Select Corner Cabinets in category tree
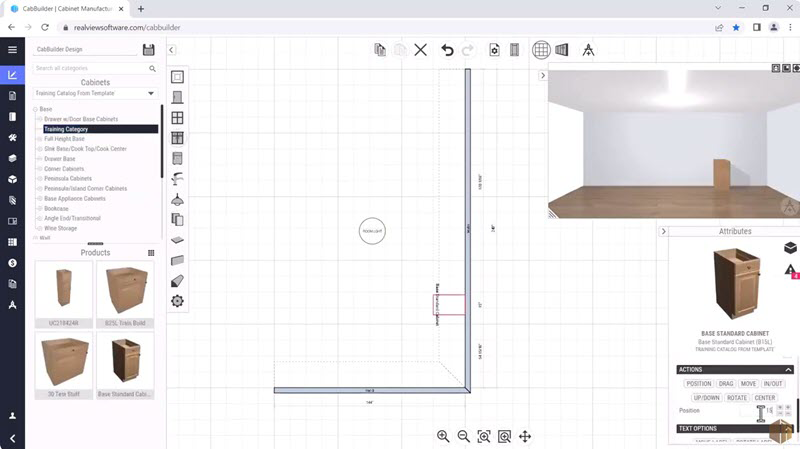Image resolution: width=800 pixels, height=449 pixels. (x=67, y=169)
